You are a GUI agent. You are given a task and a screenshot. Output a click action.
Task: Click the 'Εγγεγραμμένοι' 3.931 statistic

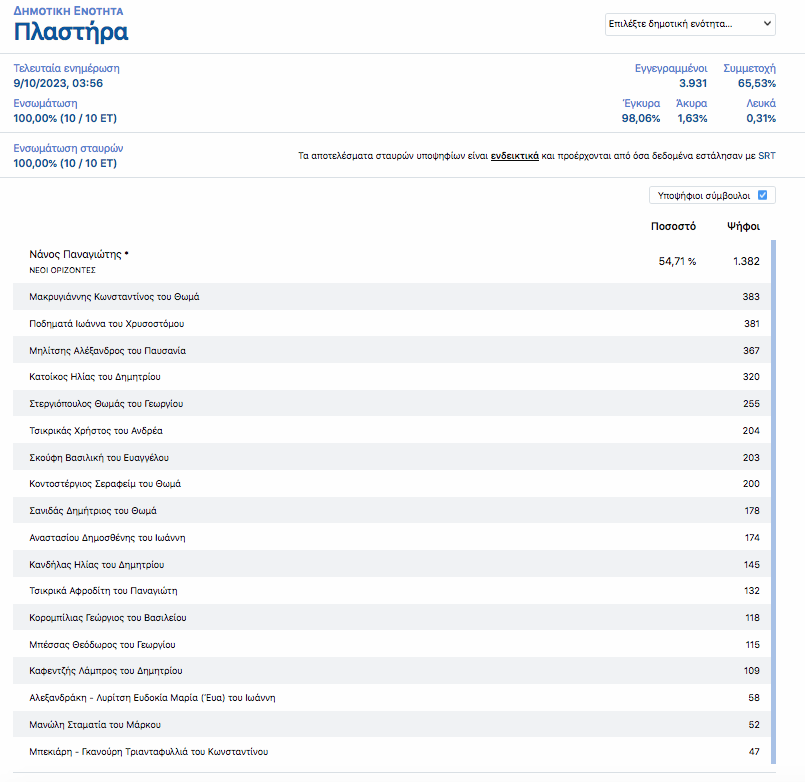(671, 76)
